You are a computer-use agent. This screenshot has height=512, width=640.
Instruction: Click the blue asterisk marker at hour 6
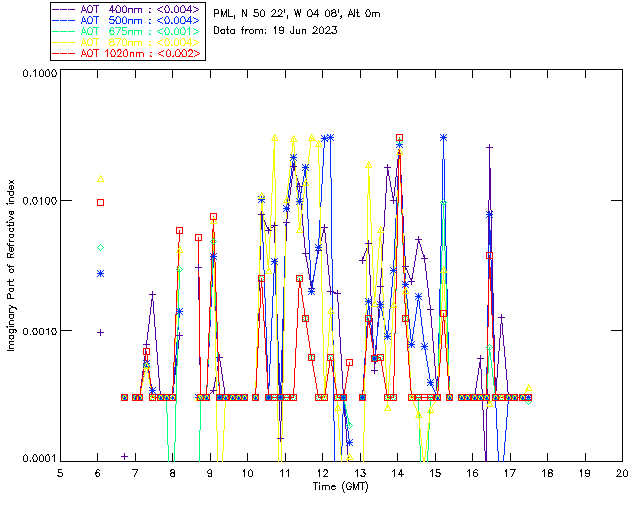point(100,273)
